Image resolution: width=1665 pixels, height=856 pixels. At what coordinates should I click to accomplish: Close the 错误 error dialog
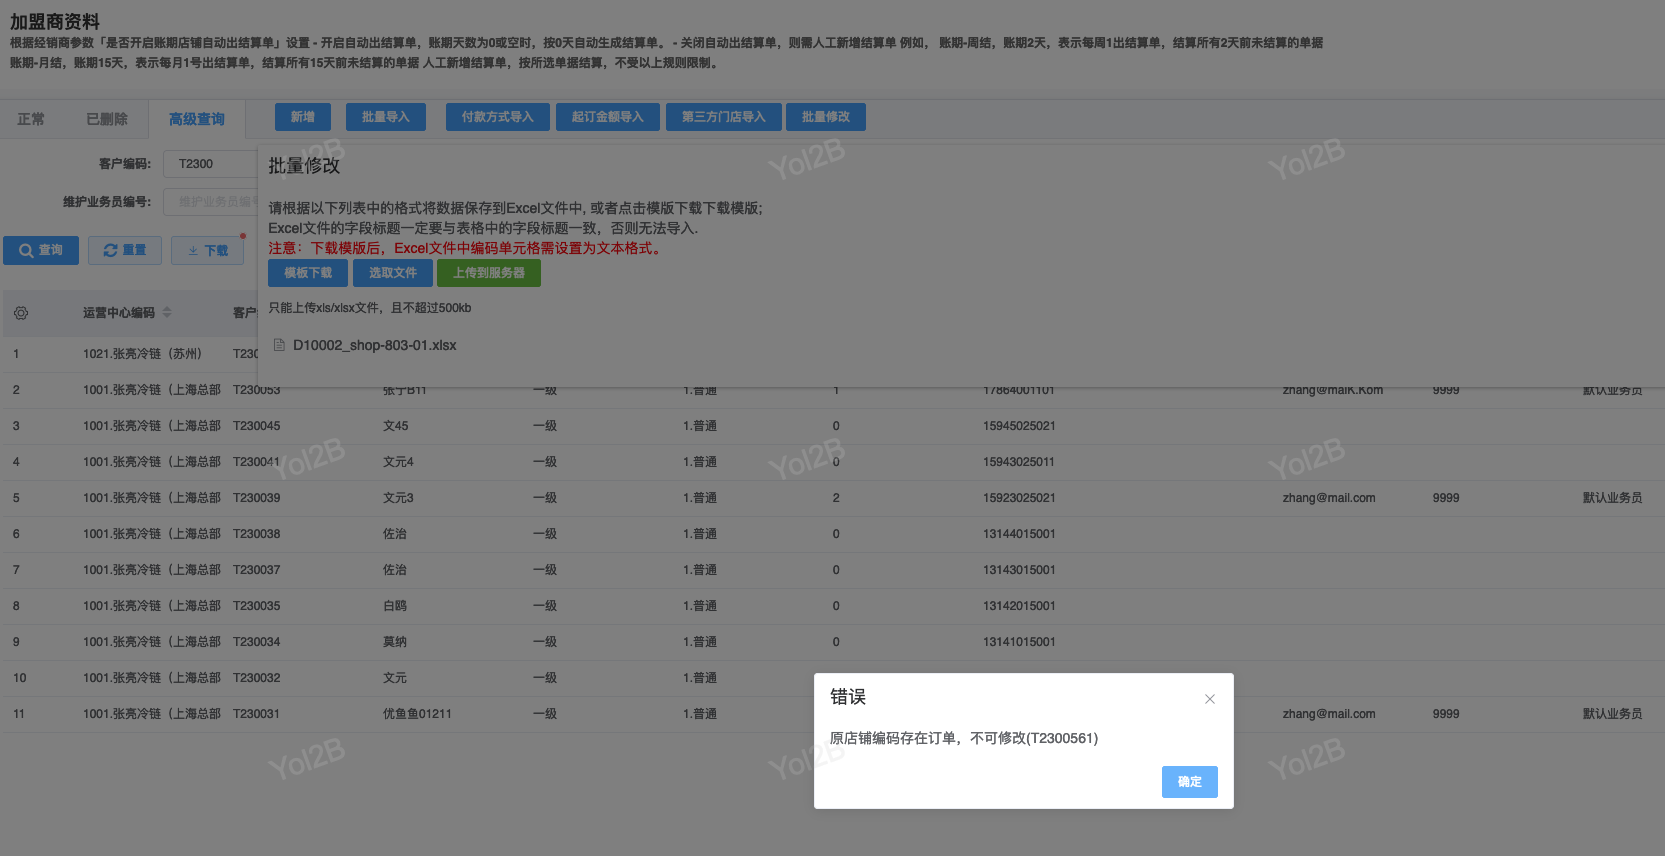tap(1209, 699)
